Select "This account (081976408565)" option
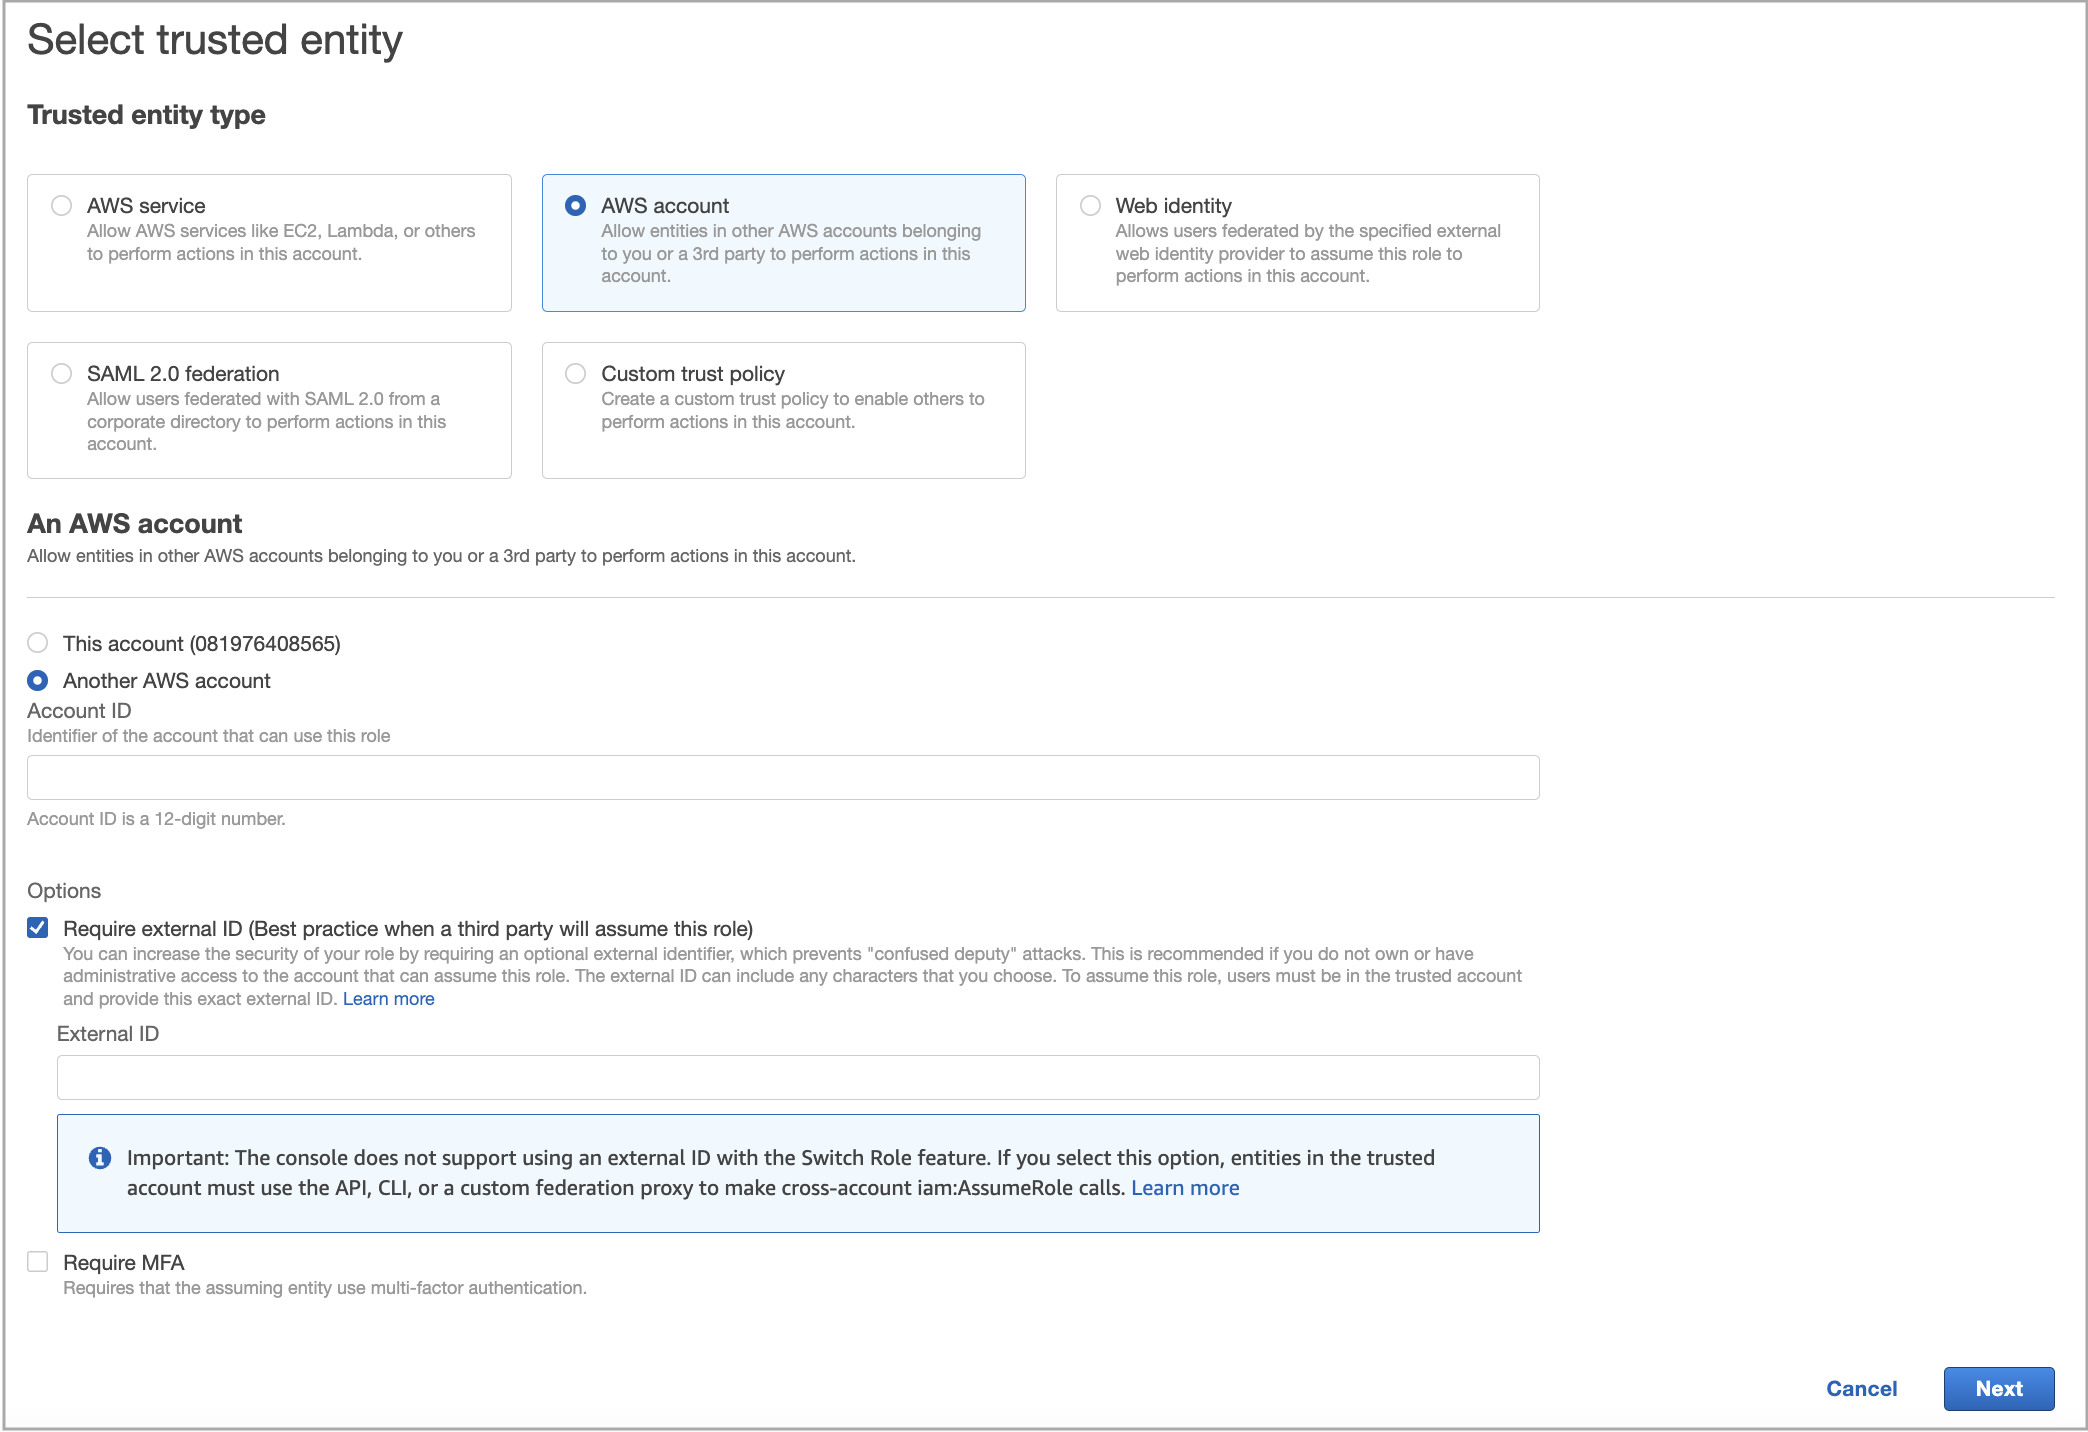2088x1432 pixels. (38, 643)
